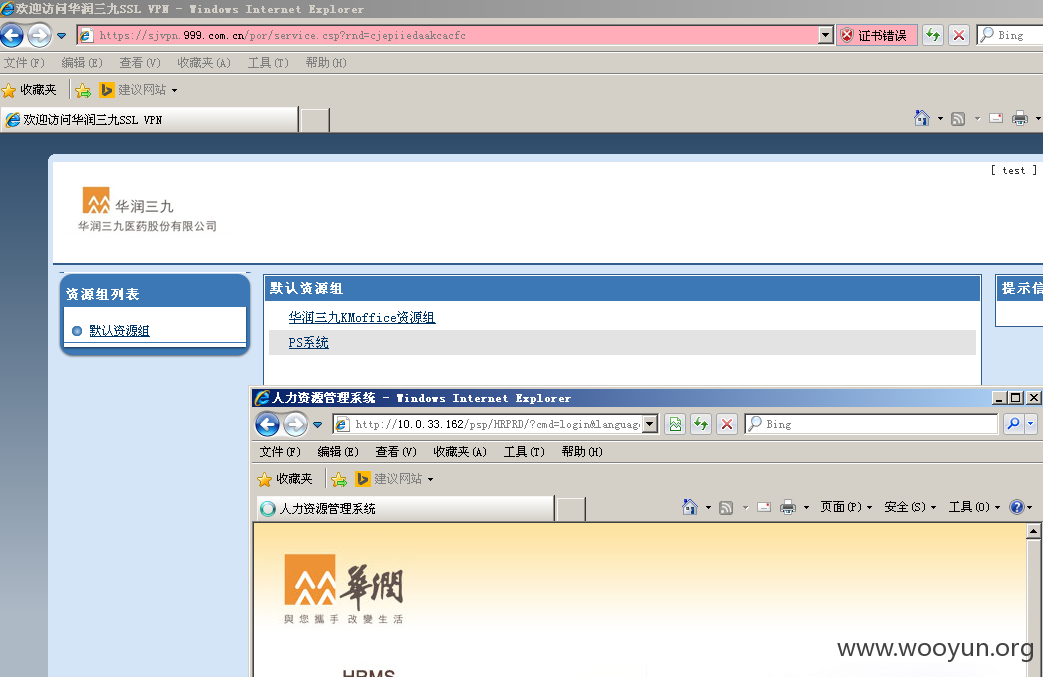This screenshot has height=677, width=1043.
Task: Open 查看(V) menu in SSL VPN window
Action: [140, 63]
